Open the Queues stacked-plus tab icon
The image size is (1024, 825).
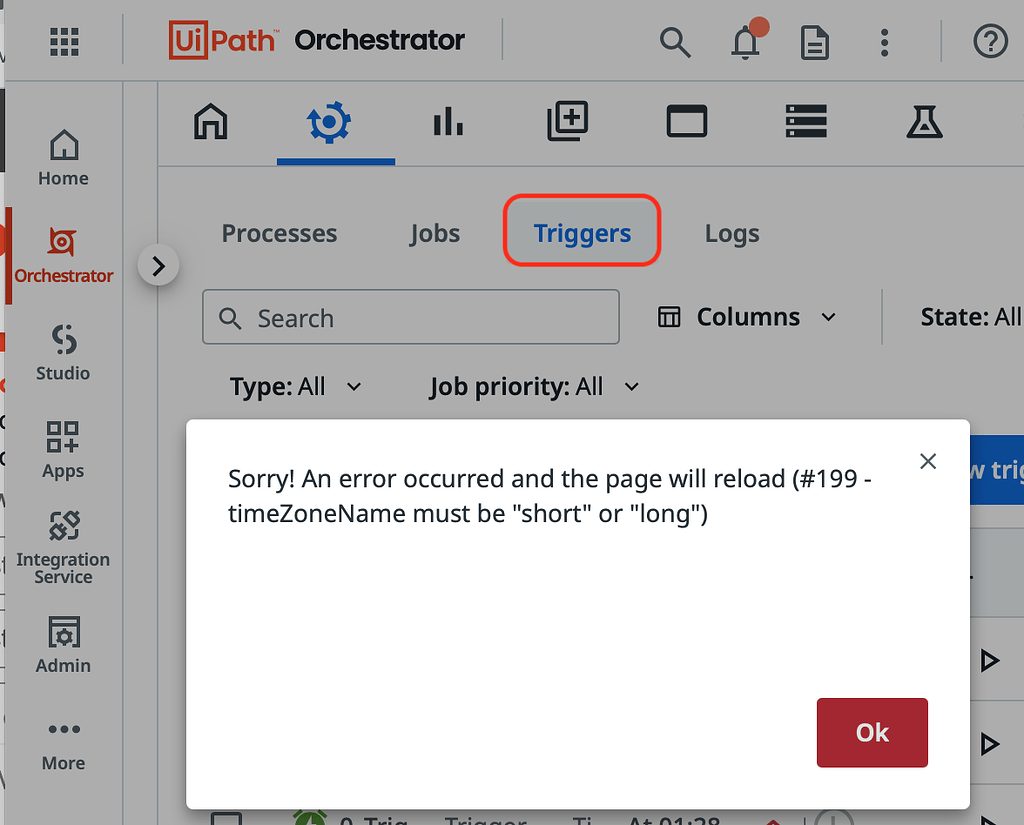coord(568,121)
